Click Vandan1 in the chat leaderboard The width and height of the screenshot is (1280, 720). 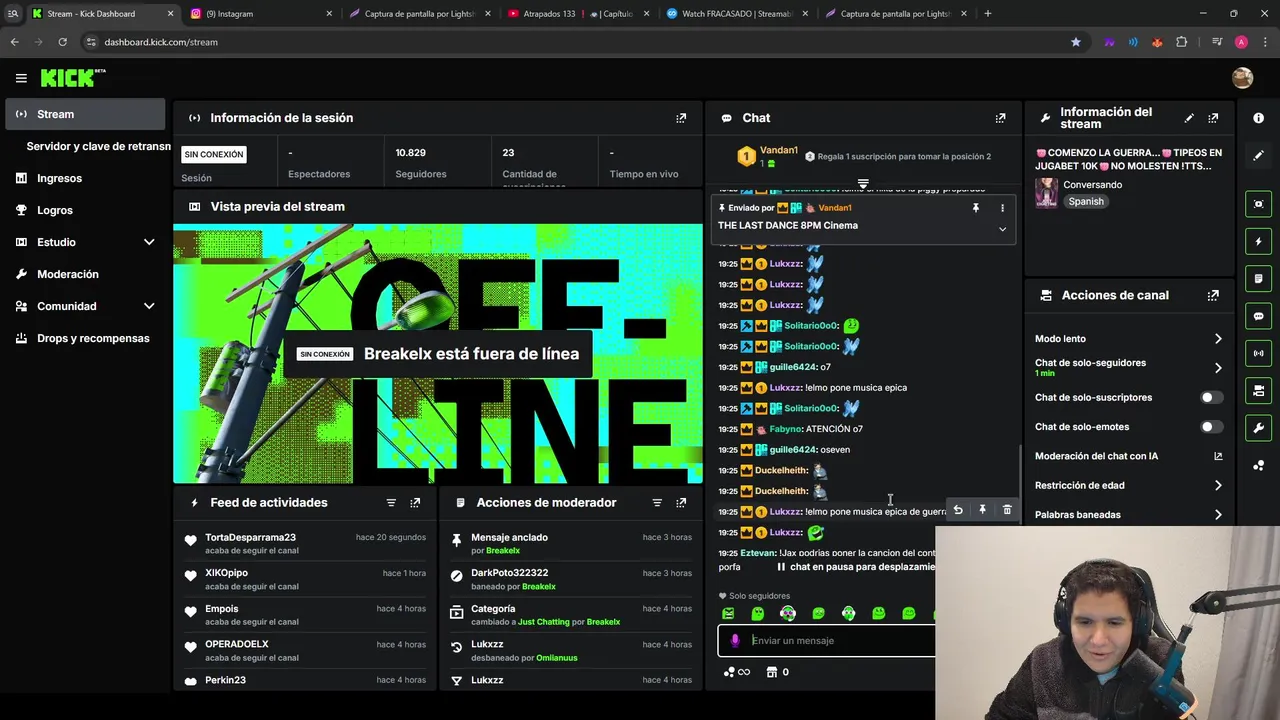click(778, 151)
